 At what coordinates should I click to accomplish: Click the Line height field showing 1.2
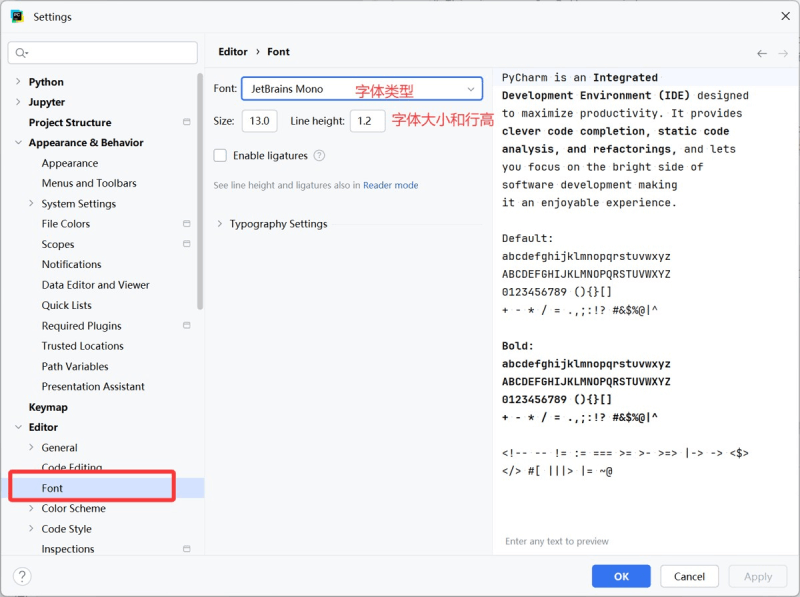[x=367, y=121]
